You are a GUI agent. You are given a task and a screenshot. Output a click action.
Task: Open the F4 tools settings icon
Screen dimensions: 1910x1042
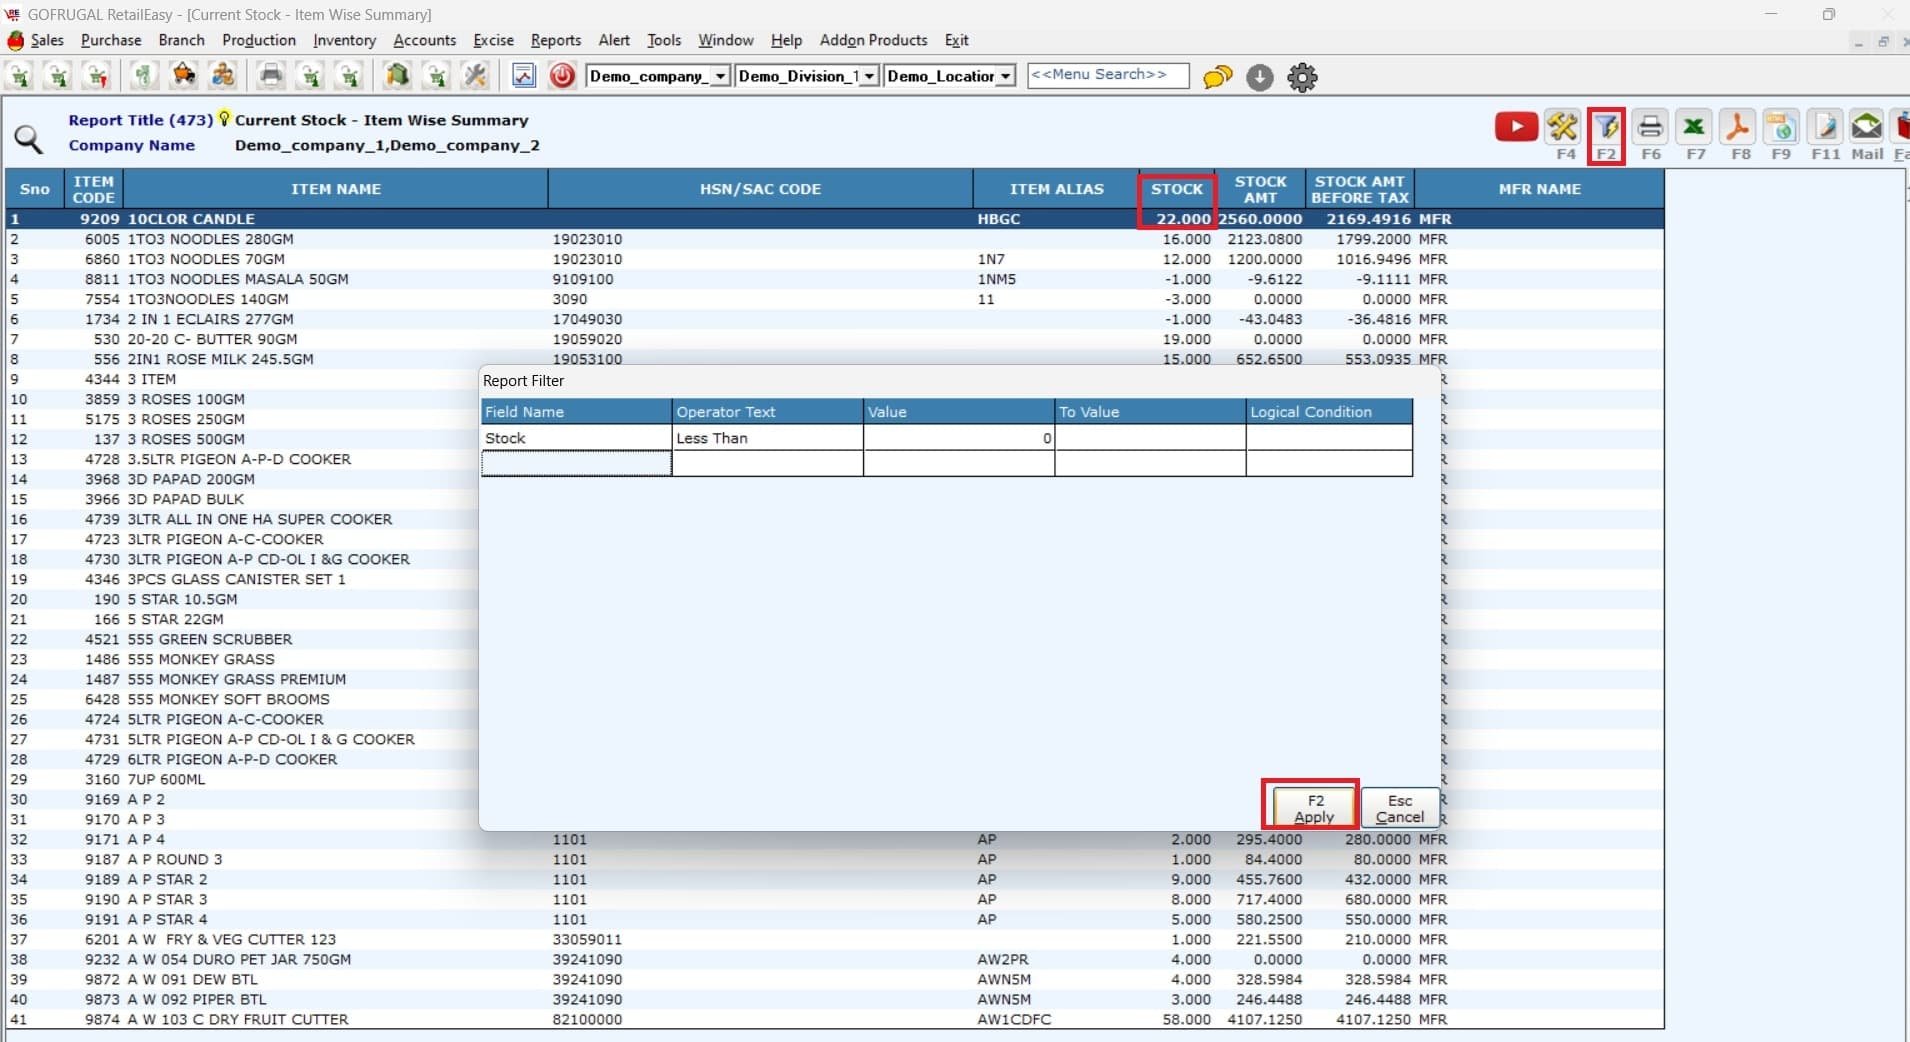pos(1562,128)
